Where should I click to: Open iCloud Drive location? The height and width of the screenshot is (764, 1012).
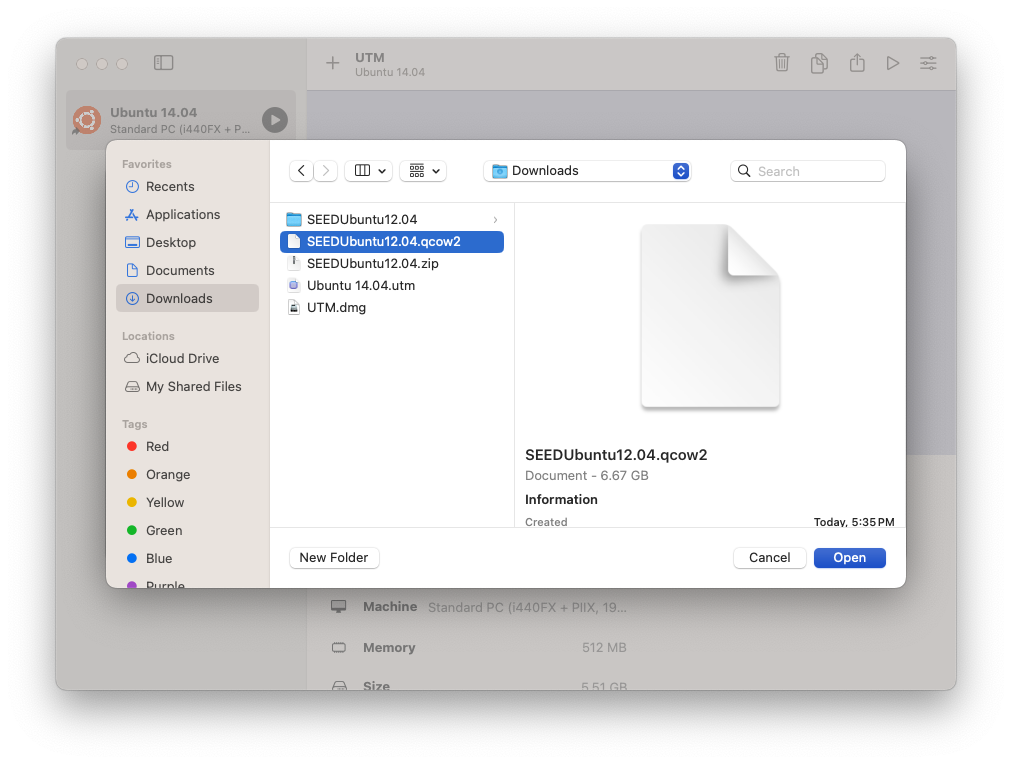tap(182, 359)
